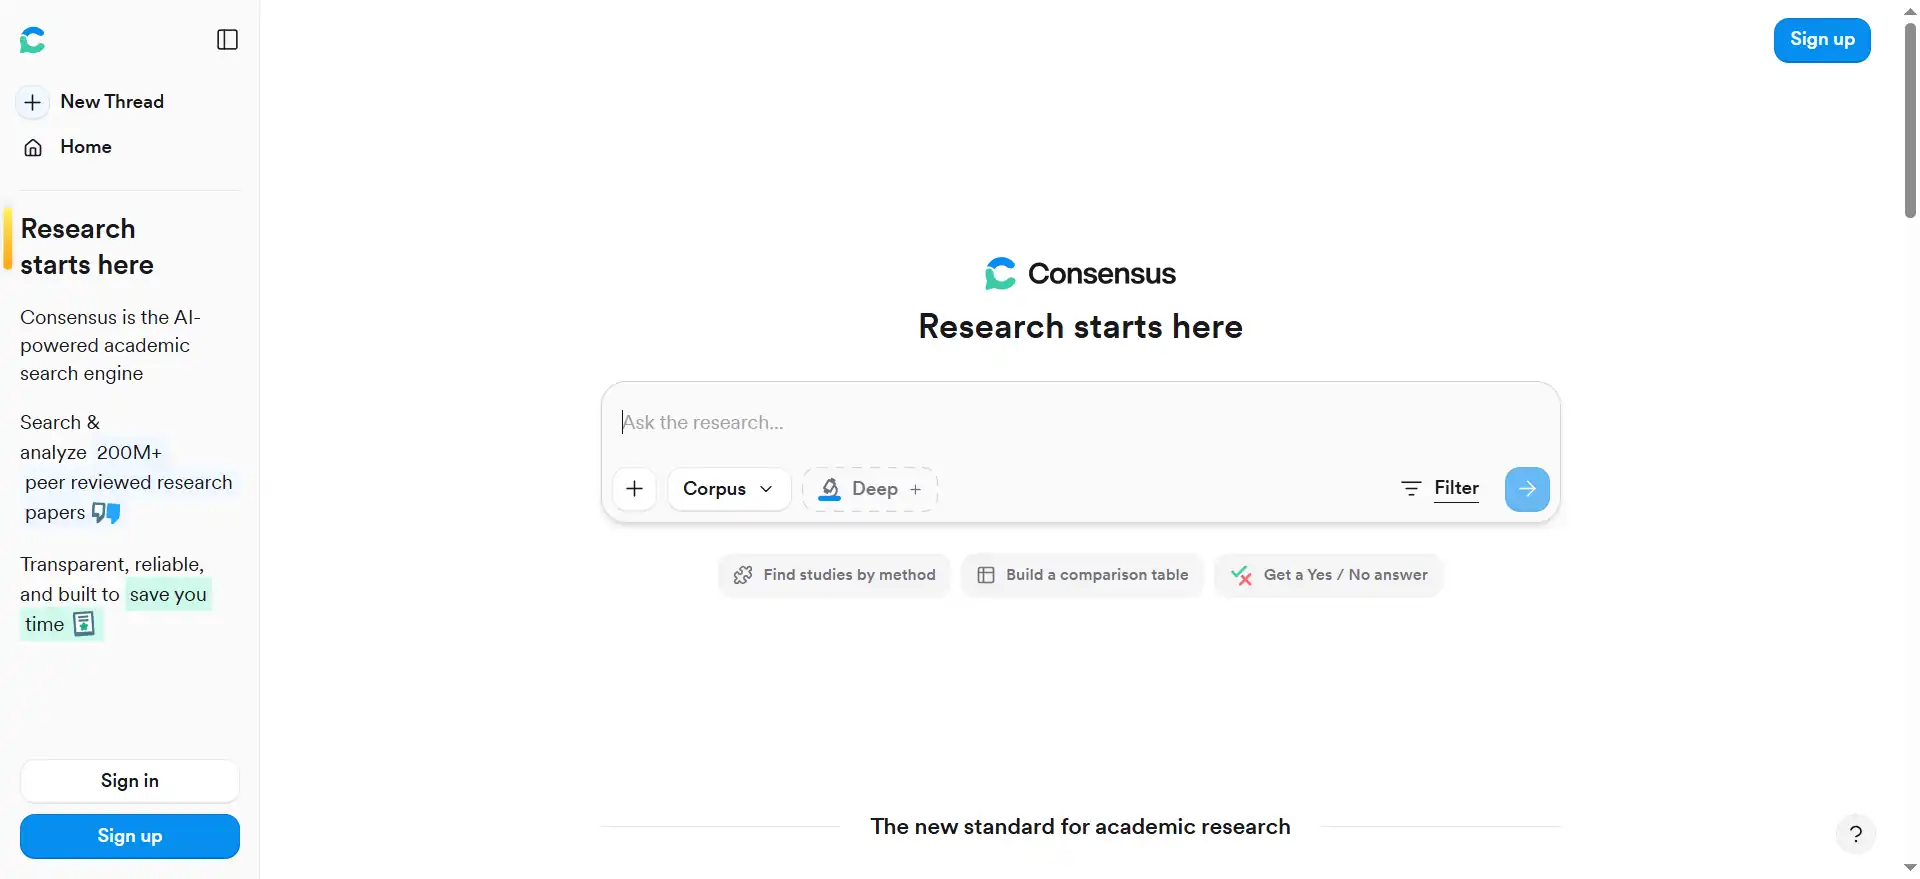
Task: Click the page vertical scrollbar
Action: [x=1910, y=120]
